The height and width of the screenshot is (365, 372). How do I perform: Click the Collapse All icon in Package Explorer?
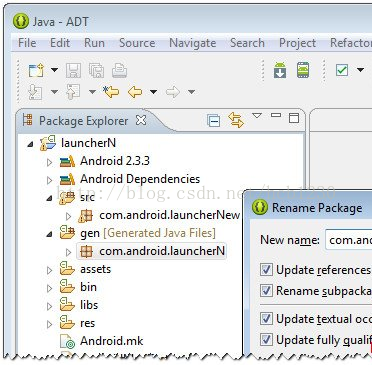[x=213, y=120]
